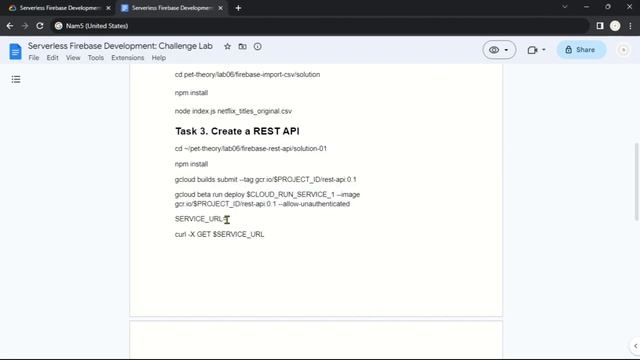Image resolution: width=640 pixels, height=360 pixels.
Task: Star the Challenge Lab document
Action: (227, 47)
